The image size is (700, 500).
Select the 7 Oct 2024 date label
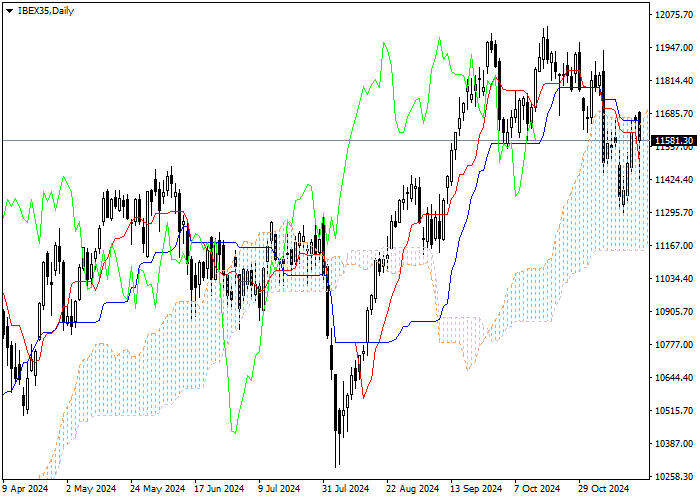pyautogui.click(x=537, y=489)
